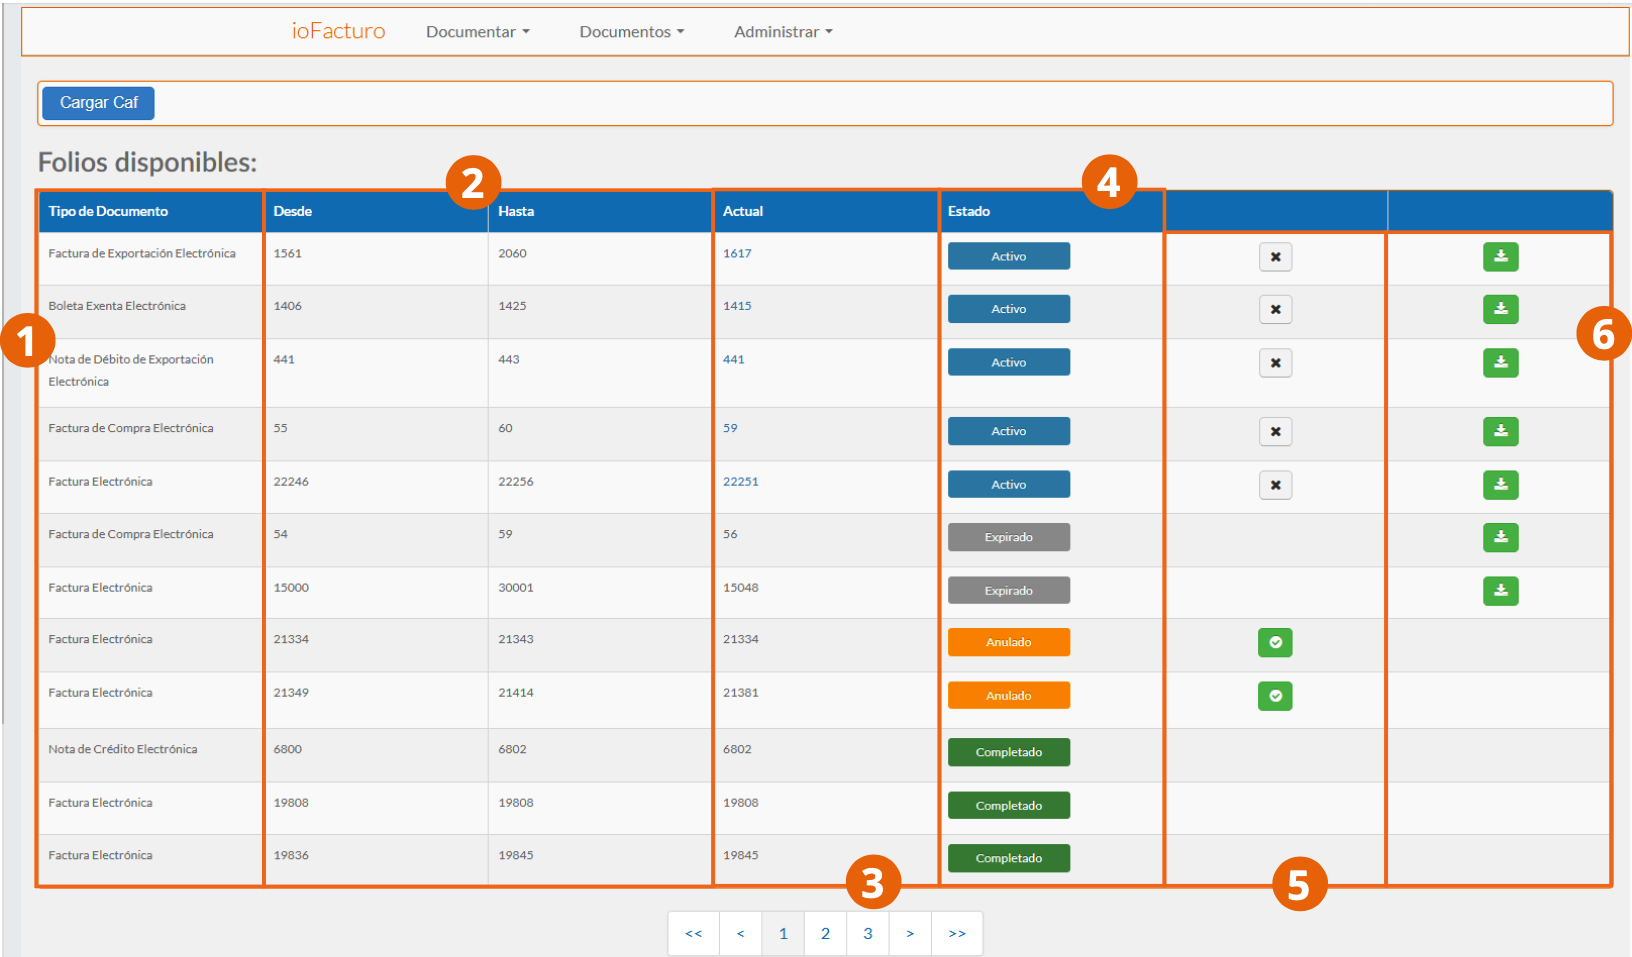Click Anulado status for folio 21334 row
The width and height of the screenshot is (1632, 957).
[x=1009, y=643]
